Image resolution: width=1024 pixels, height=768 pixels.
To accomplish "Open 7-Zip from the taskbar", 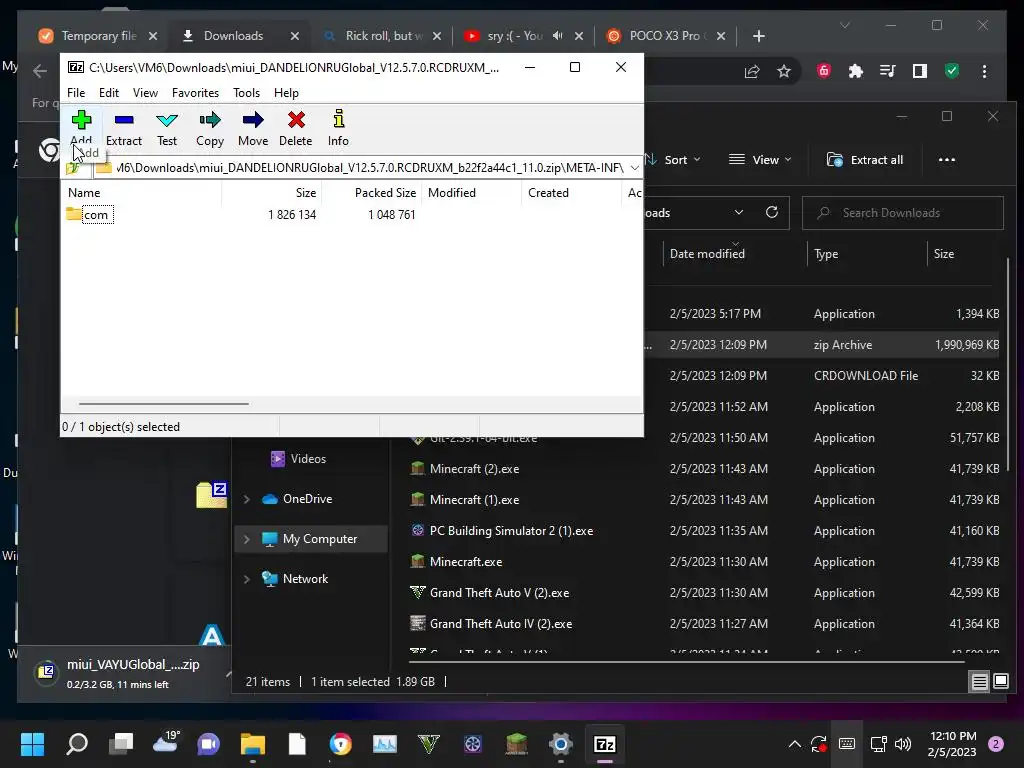I will (605, 744).
